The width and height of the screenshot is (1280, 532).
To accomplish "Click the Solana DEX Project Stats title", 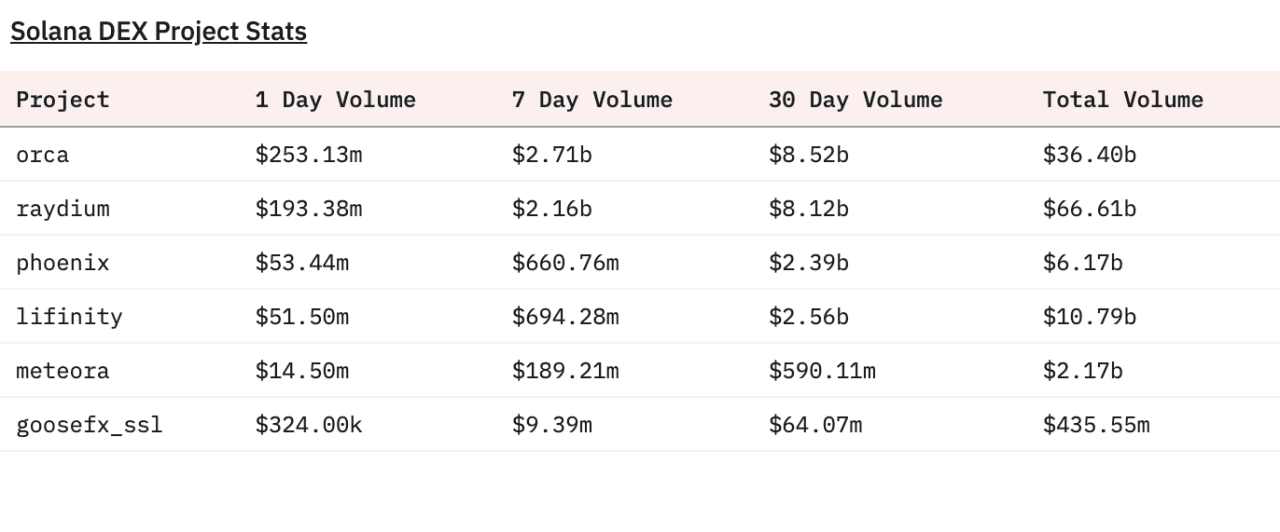I will [158, 32].
